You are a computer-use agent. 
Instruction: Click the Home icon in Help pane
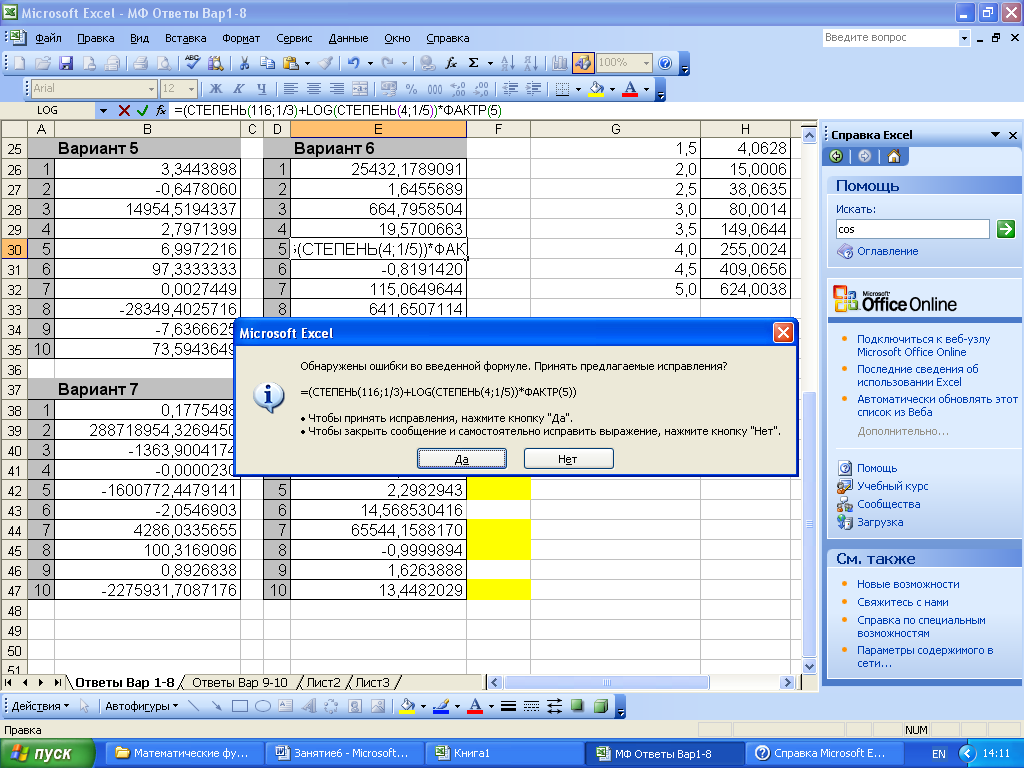(894, 156)
